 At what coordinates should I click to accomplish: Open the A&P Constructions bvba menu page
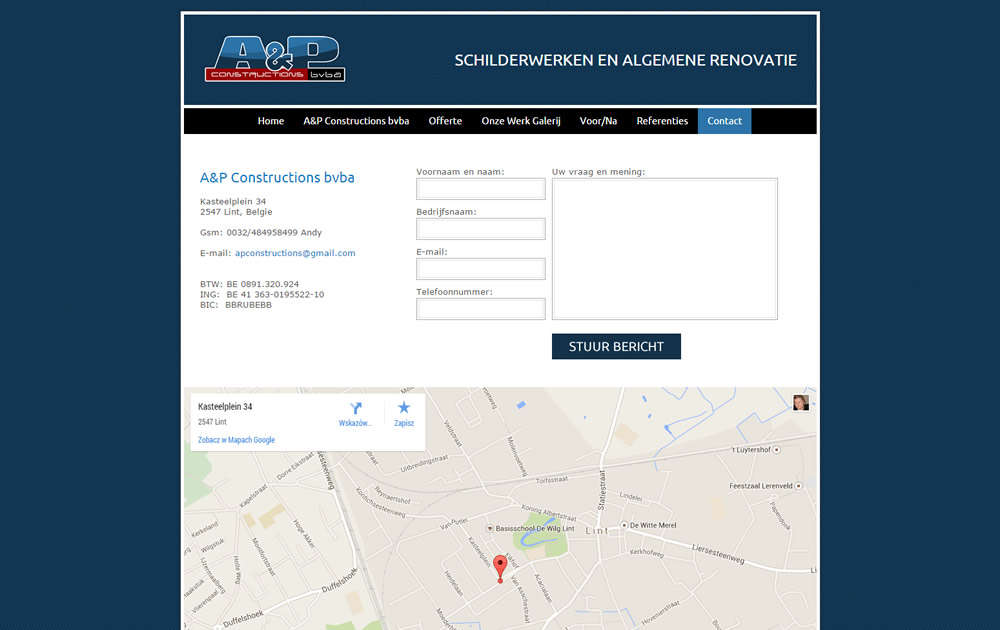click(357, 121)
